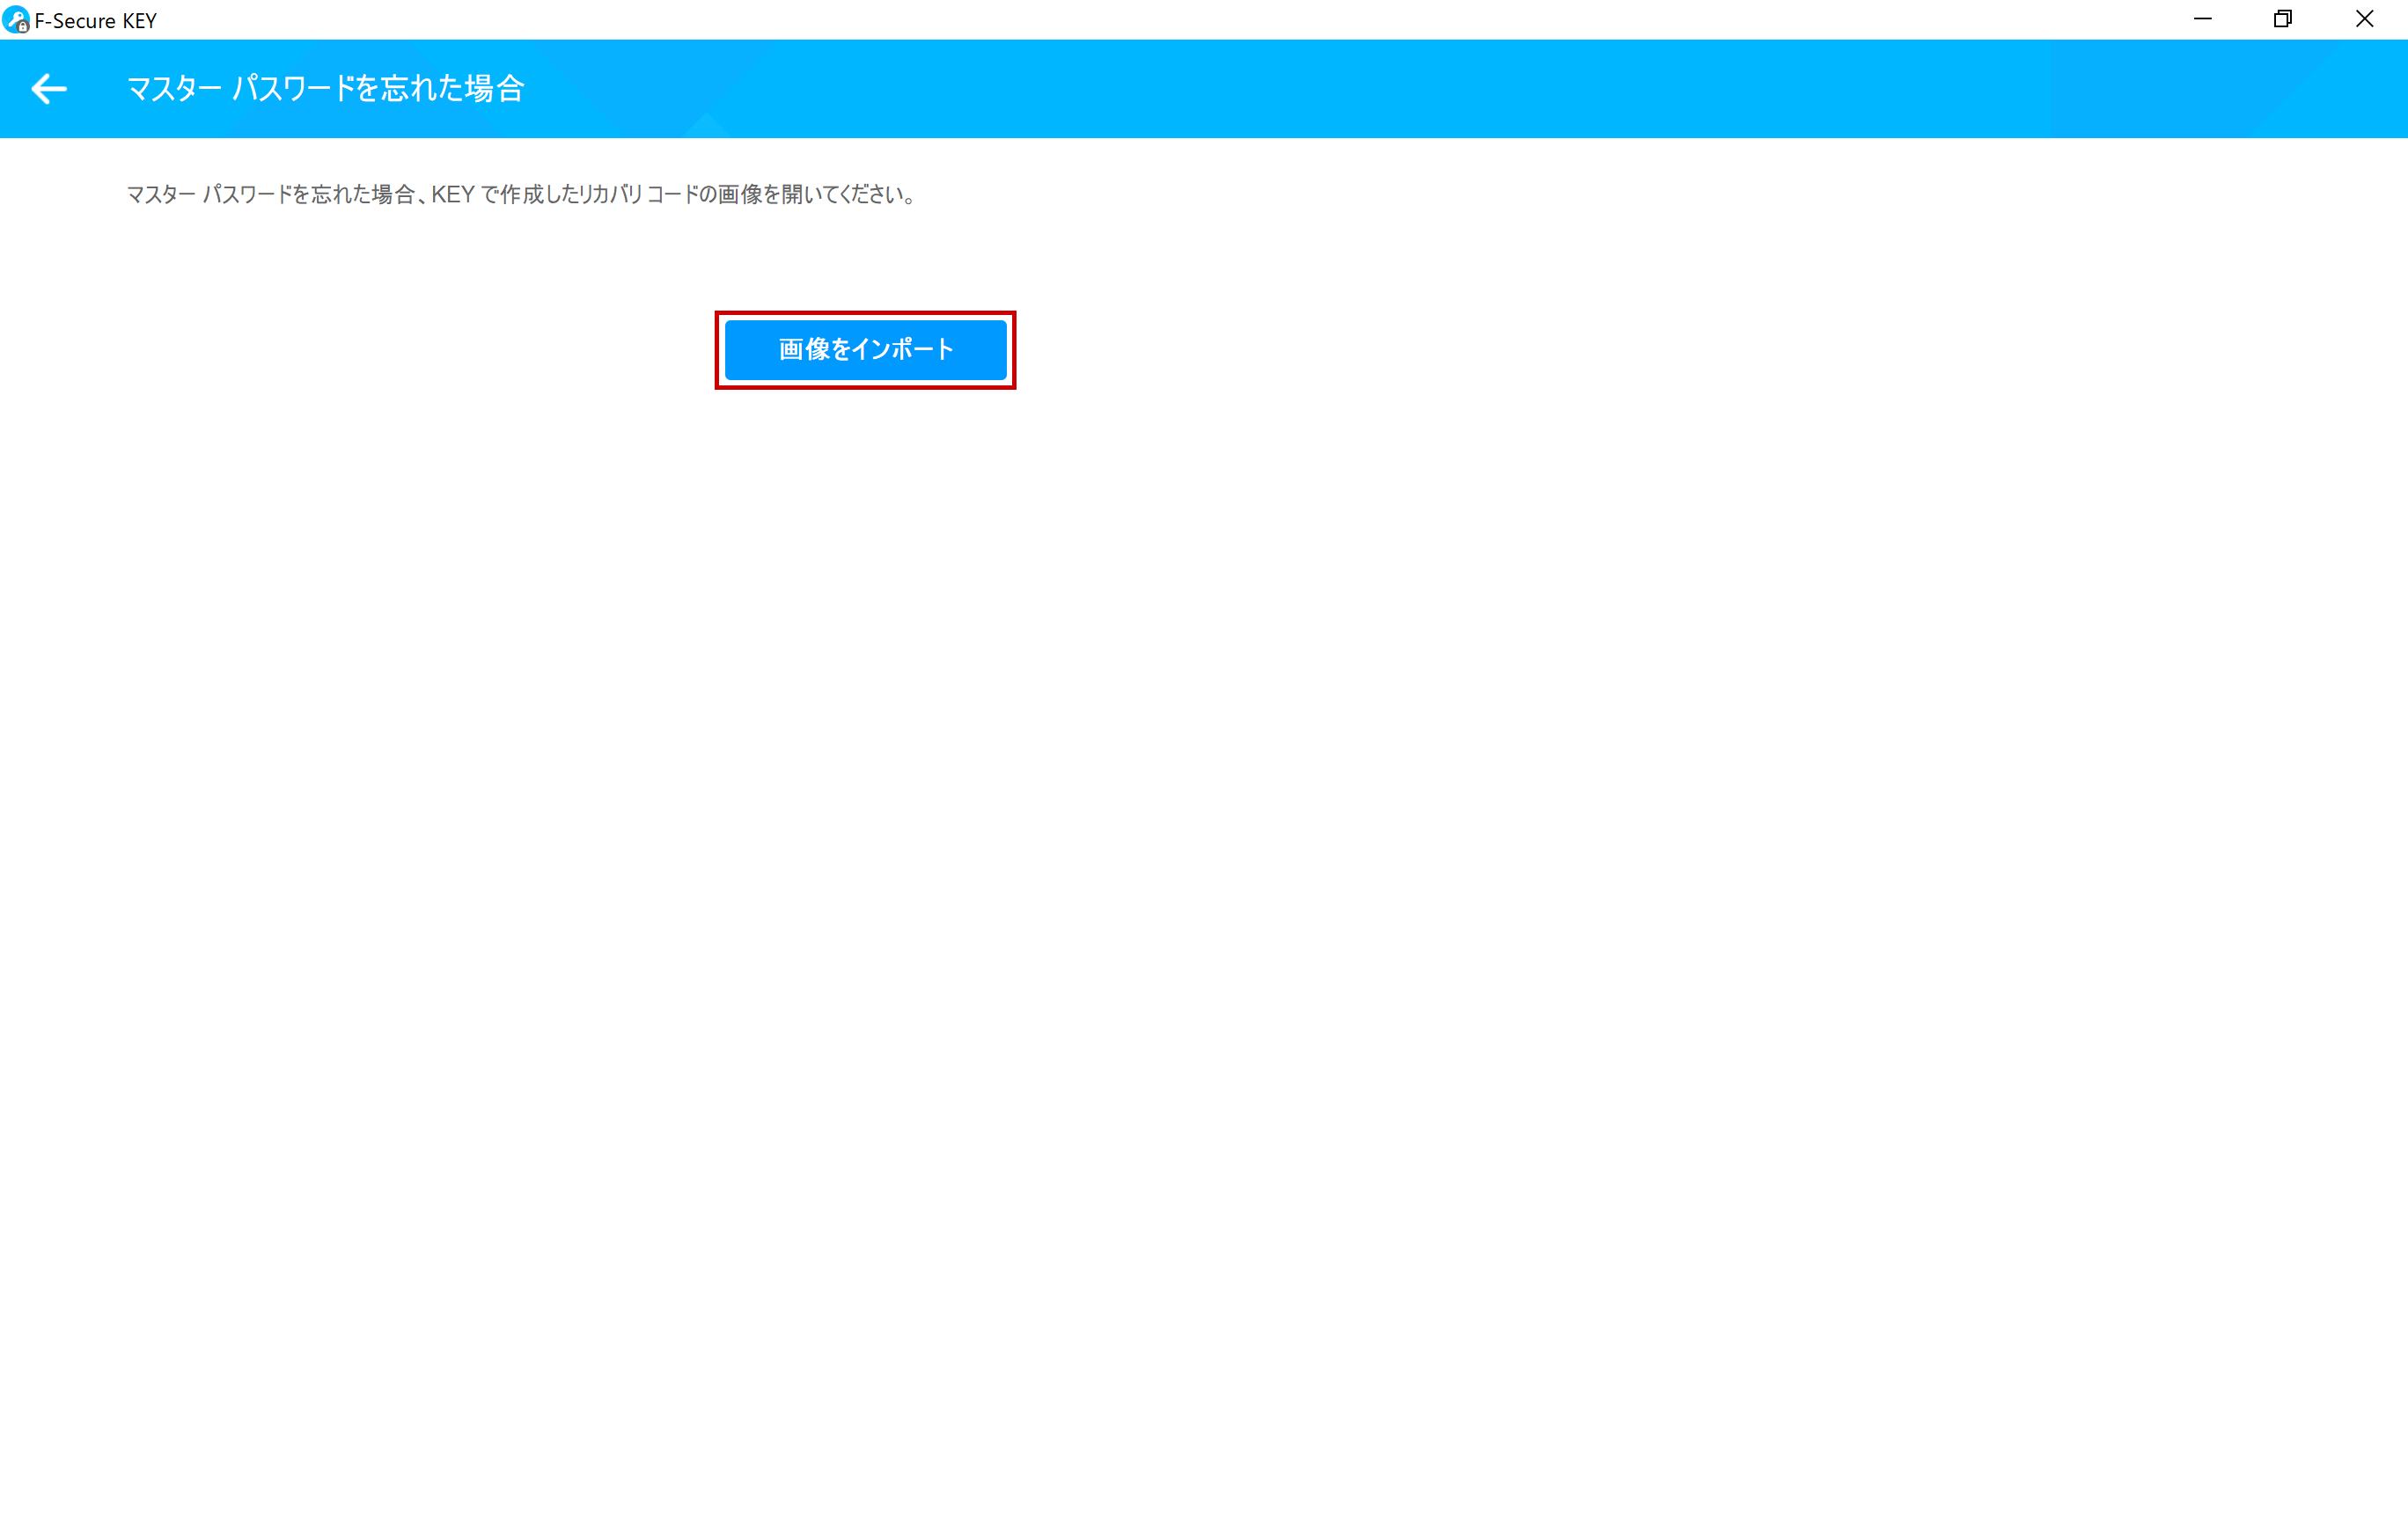This screenshot has width=2408, height=1531.
Task: Minimize the F-Secure KEY window
Action: pyautogui.click(x=2202, y=19)
